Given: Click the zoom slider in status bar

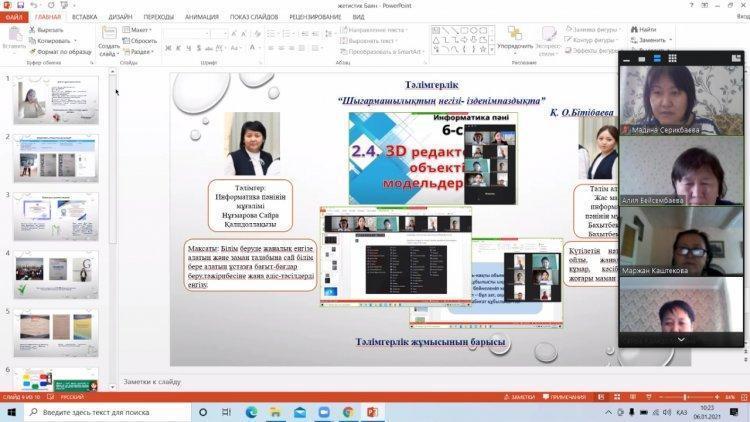Looking at the screenshot, I should pos(689,397).
